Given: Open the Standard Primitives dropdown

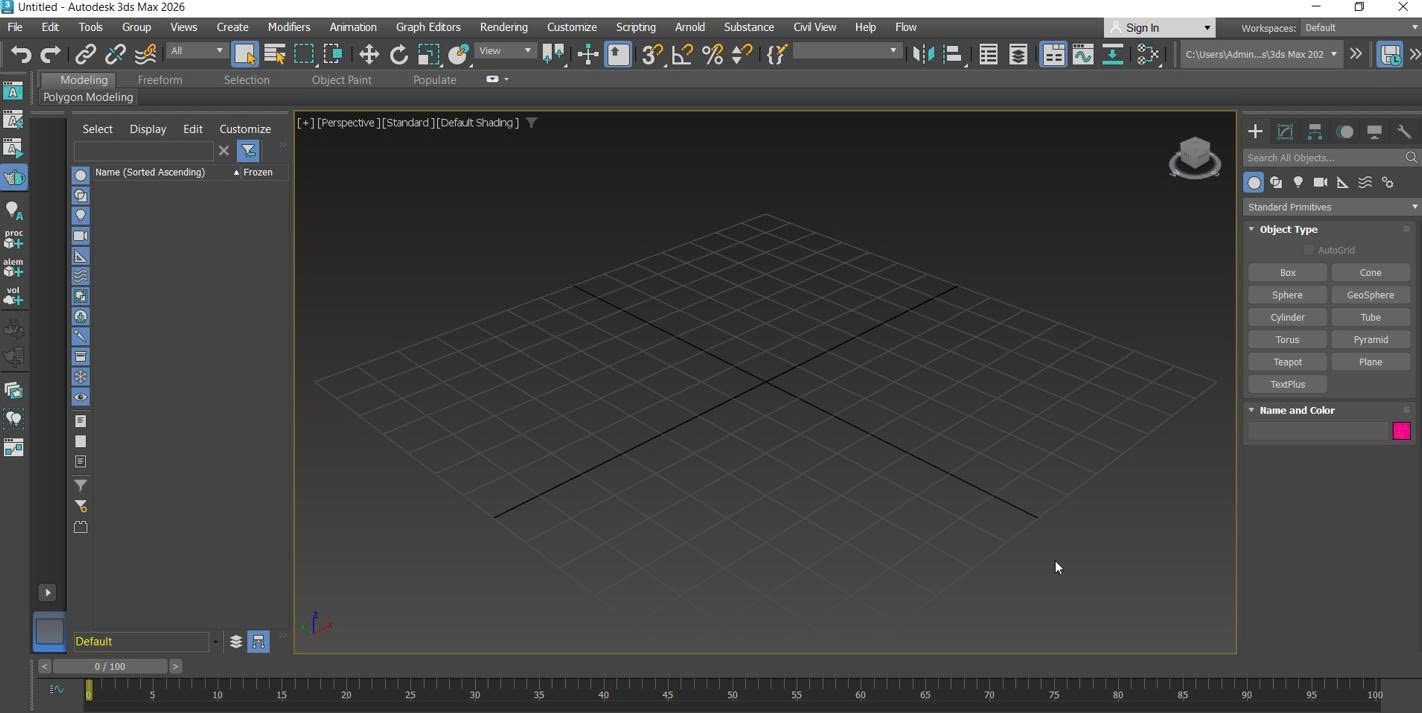Looking at the screenshot, I should click(1331, 207).
